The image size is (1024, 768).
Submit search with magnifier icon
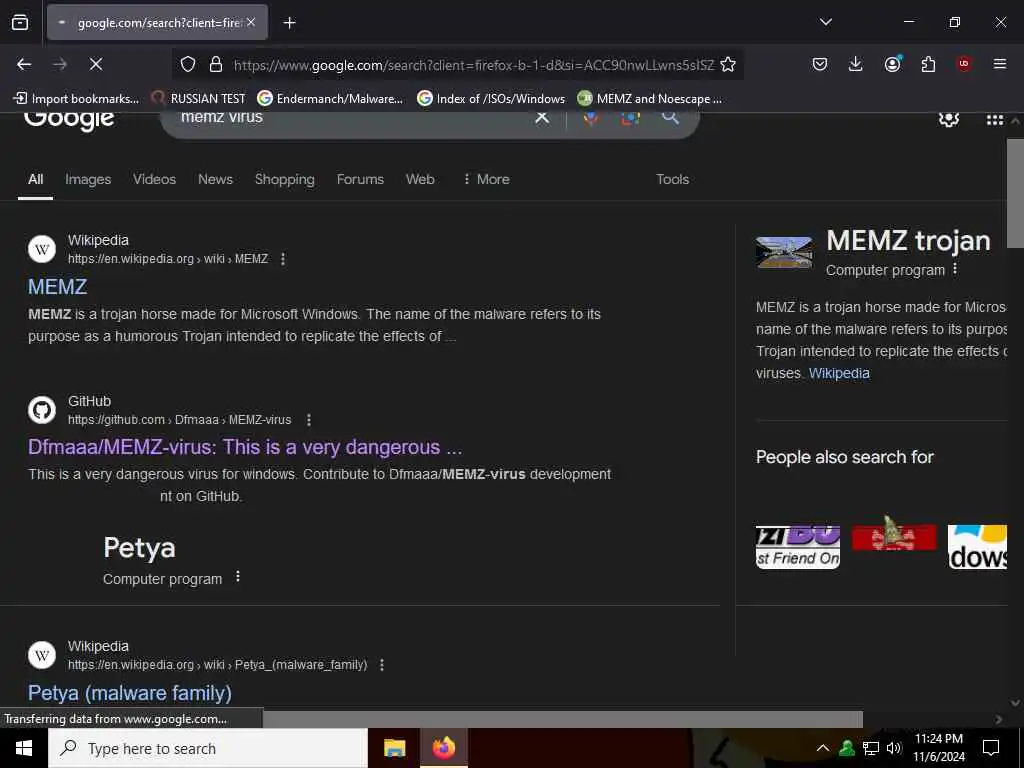[670, 118]
